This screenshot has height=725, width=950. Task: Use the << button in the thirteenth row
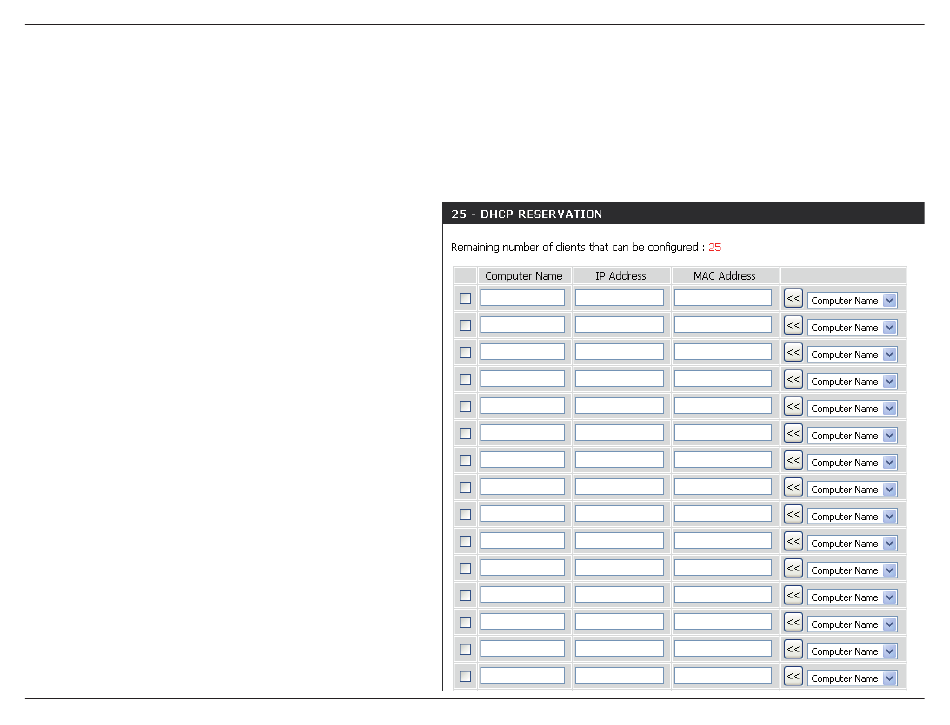click(793, 622)
